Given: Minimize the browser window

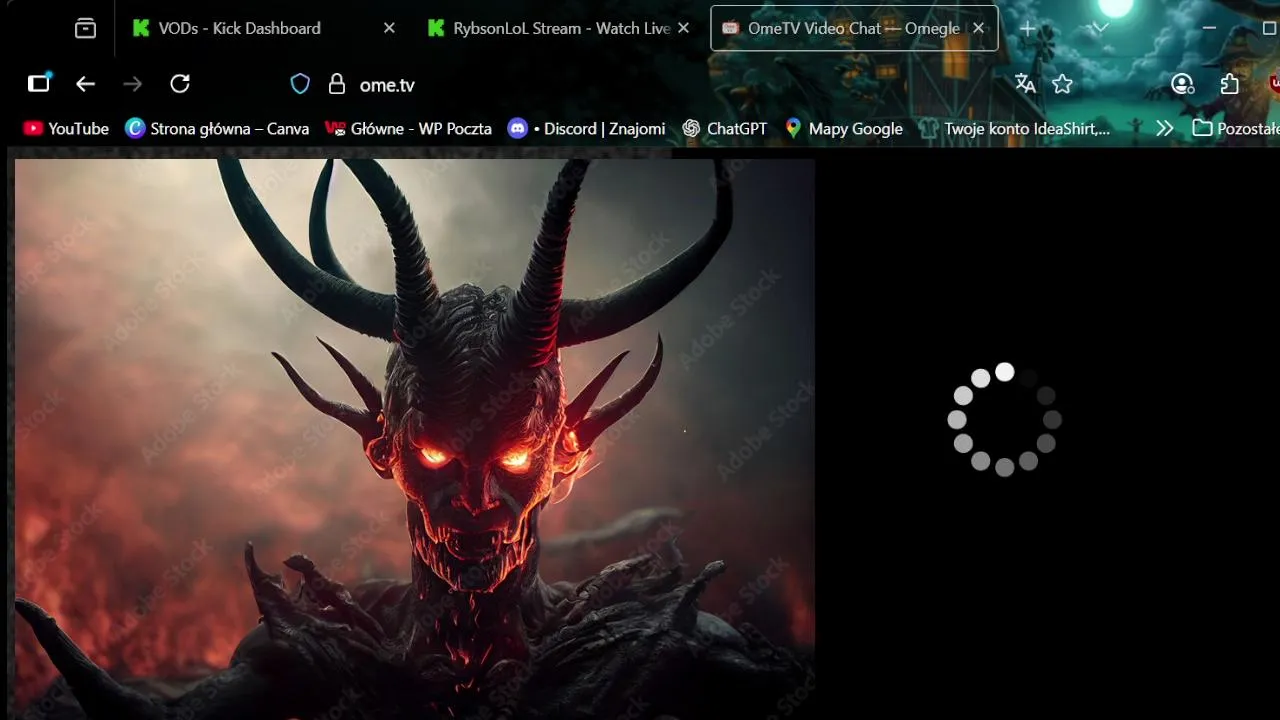Looking at the screenshot, I should pyautogui.click(x=1209, y=28).
